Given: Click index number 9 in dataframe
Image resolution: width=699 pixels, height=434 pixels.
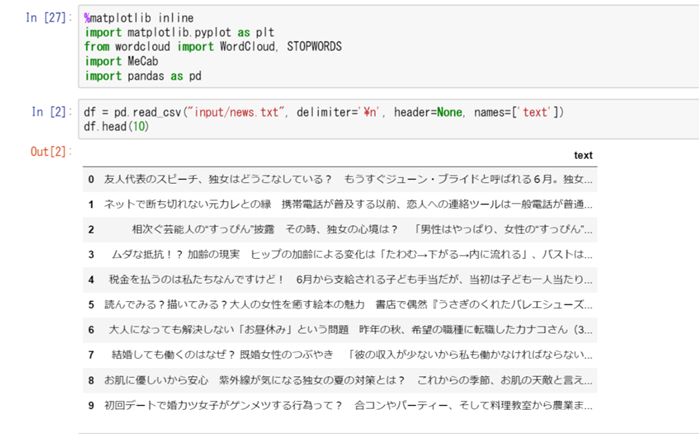Looking at the screenshot, I should (x=91, y=405).
